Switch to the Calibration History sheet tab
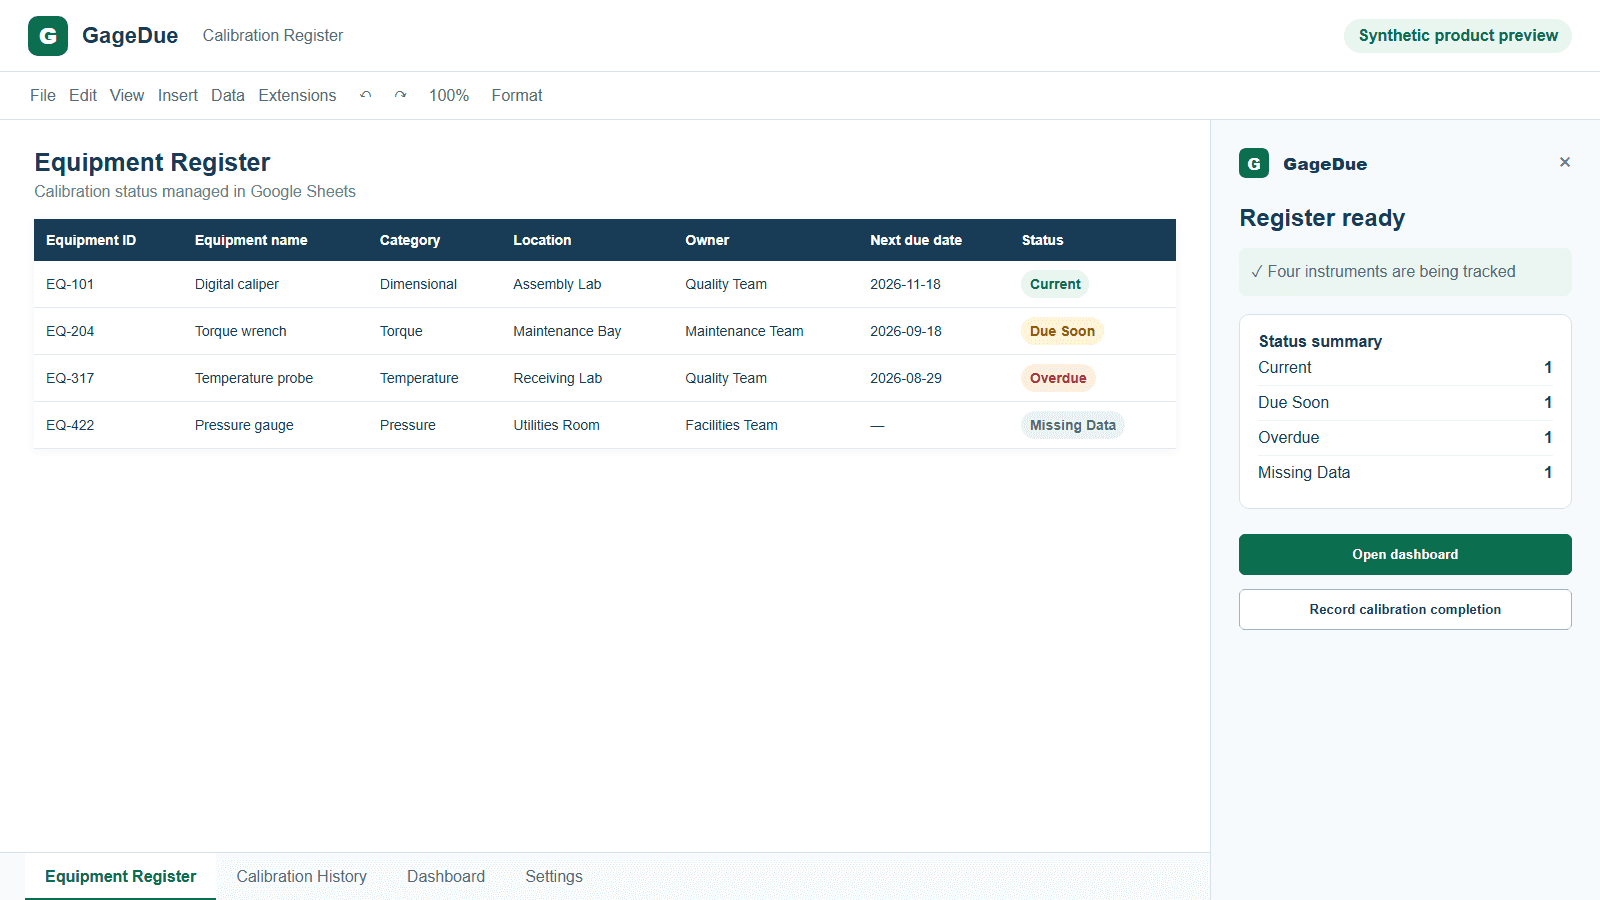This screenshot has width=1600, height=900. tap(302, 876)
